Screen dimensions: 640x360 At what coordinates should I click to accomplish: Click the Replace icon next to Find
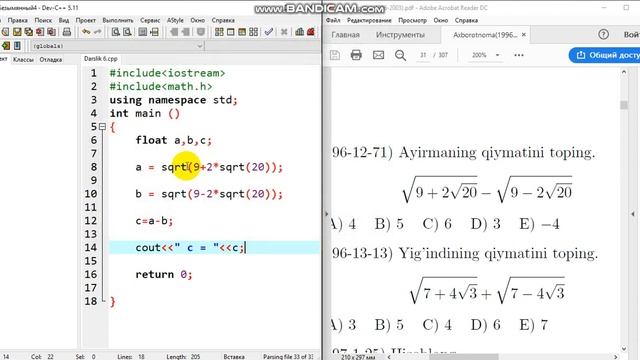pyautogui.click(x=127, y=32)
